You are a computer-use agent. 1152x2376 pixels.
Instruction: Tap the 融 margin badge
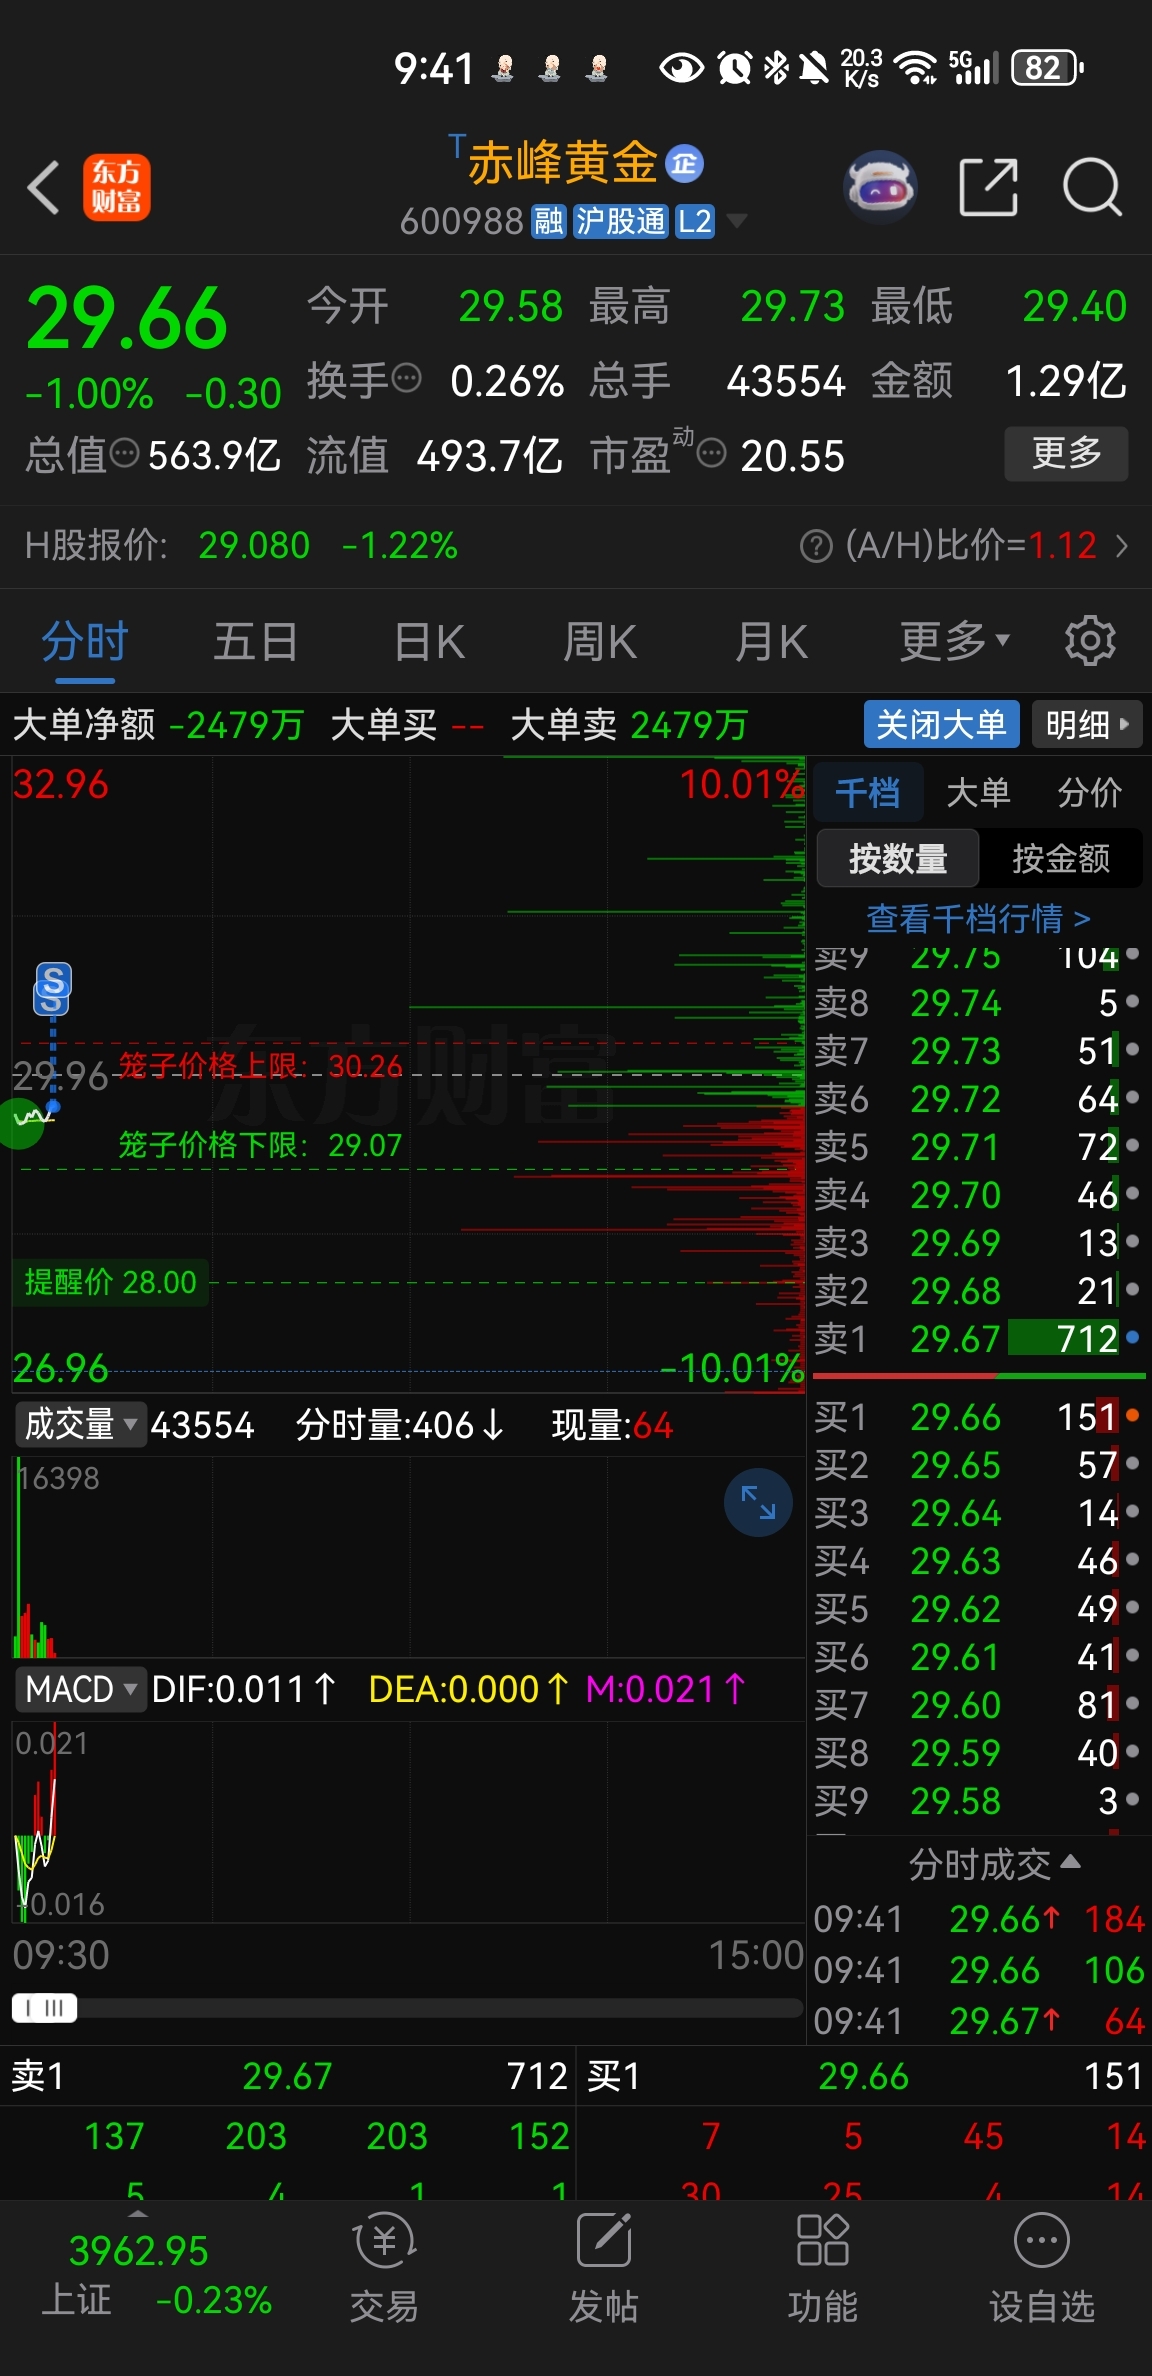[549, 221]
